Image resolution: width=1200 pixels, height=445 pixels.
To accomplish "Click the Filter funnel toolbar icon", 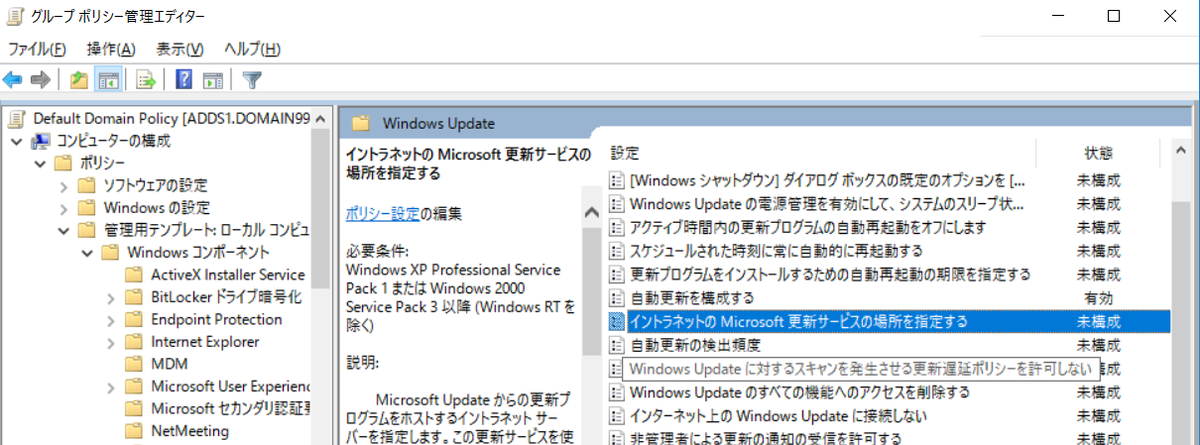I will click(x=252, y=80).
